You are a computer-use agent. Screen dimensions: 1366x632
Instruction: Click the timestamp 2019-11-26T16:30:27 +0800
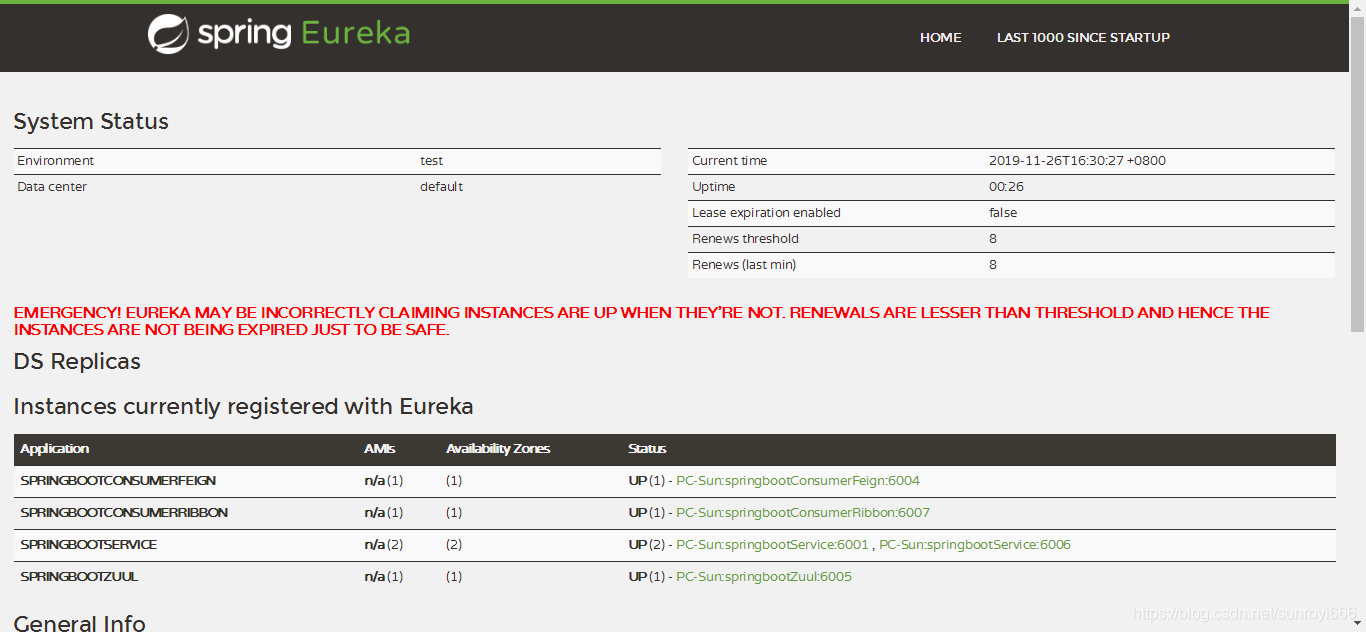point(1077,161)
